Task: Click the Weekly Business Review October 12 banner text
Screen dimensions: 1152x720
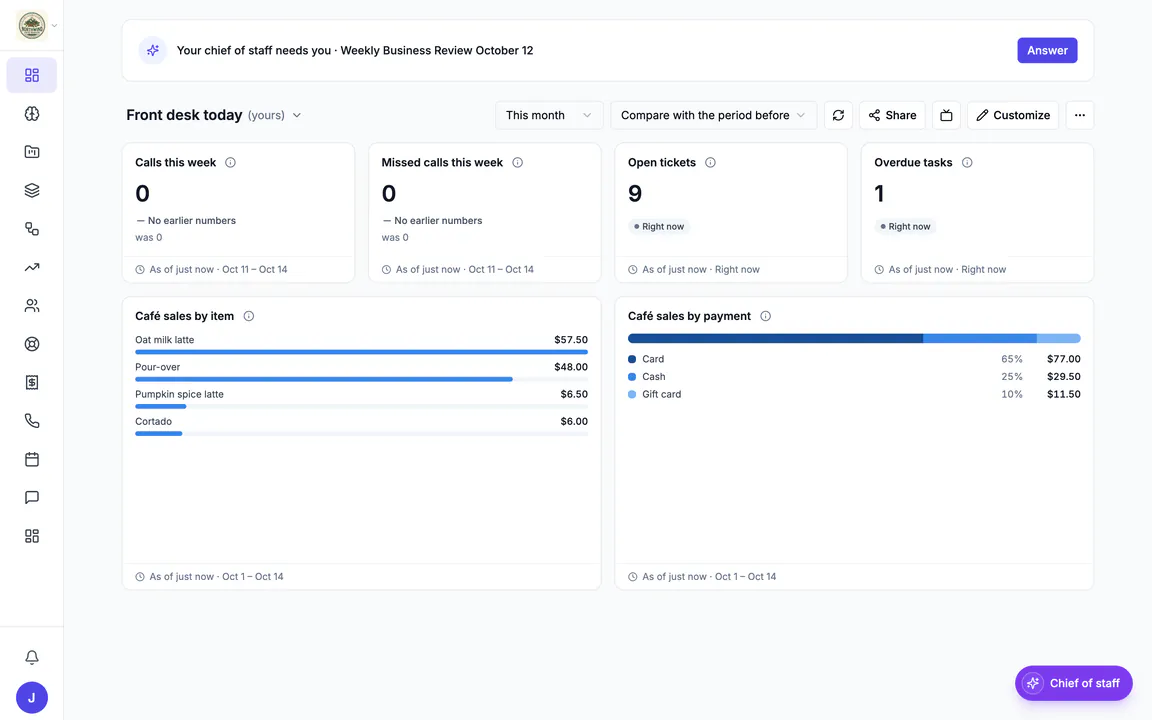Action: click(x=436, y=51)
